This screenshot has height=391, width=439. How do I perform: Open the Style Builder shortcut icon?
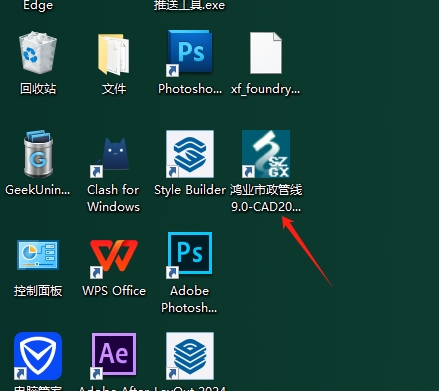click(x=190, y=154)
